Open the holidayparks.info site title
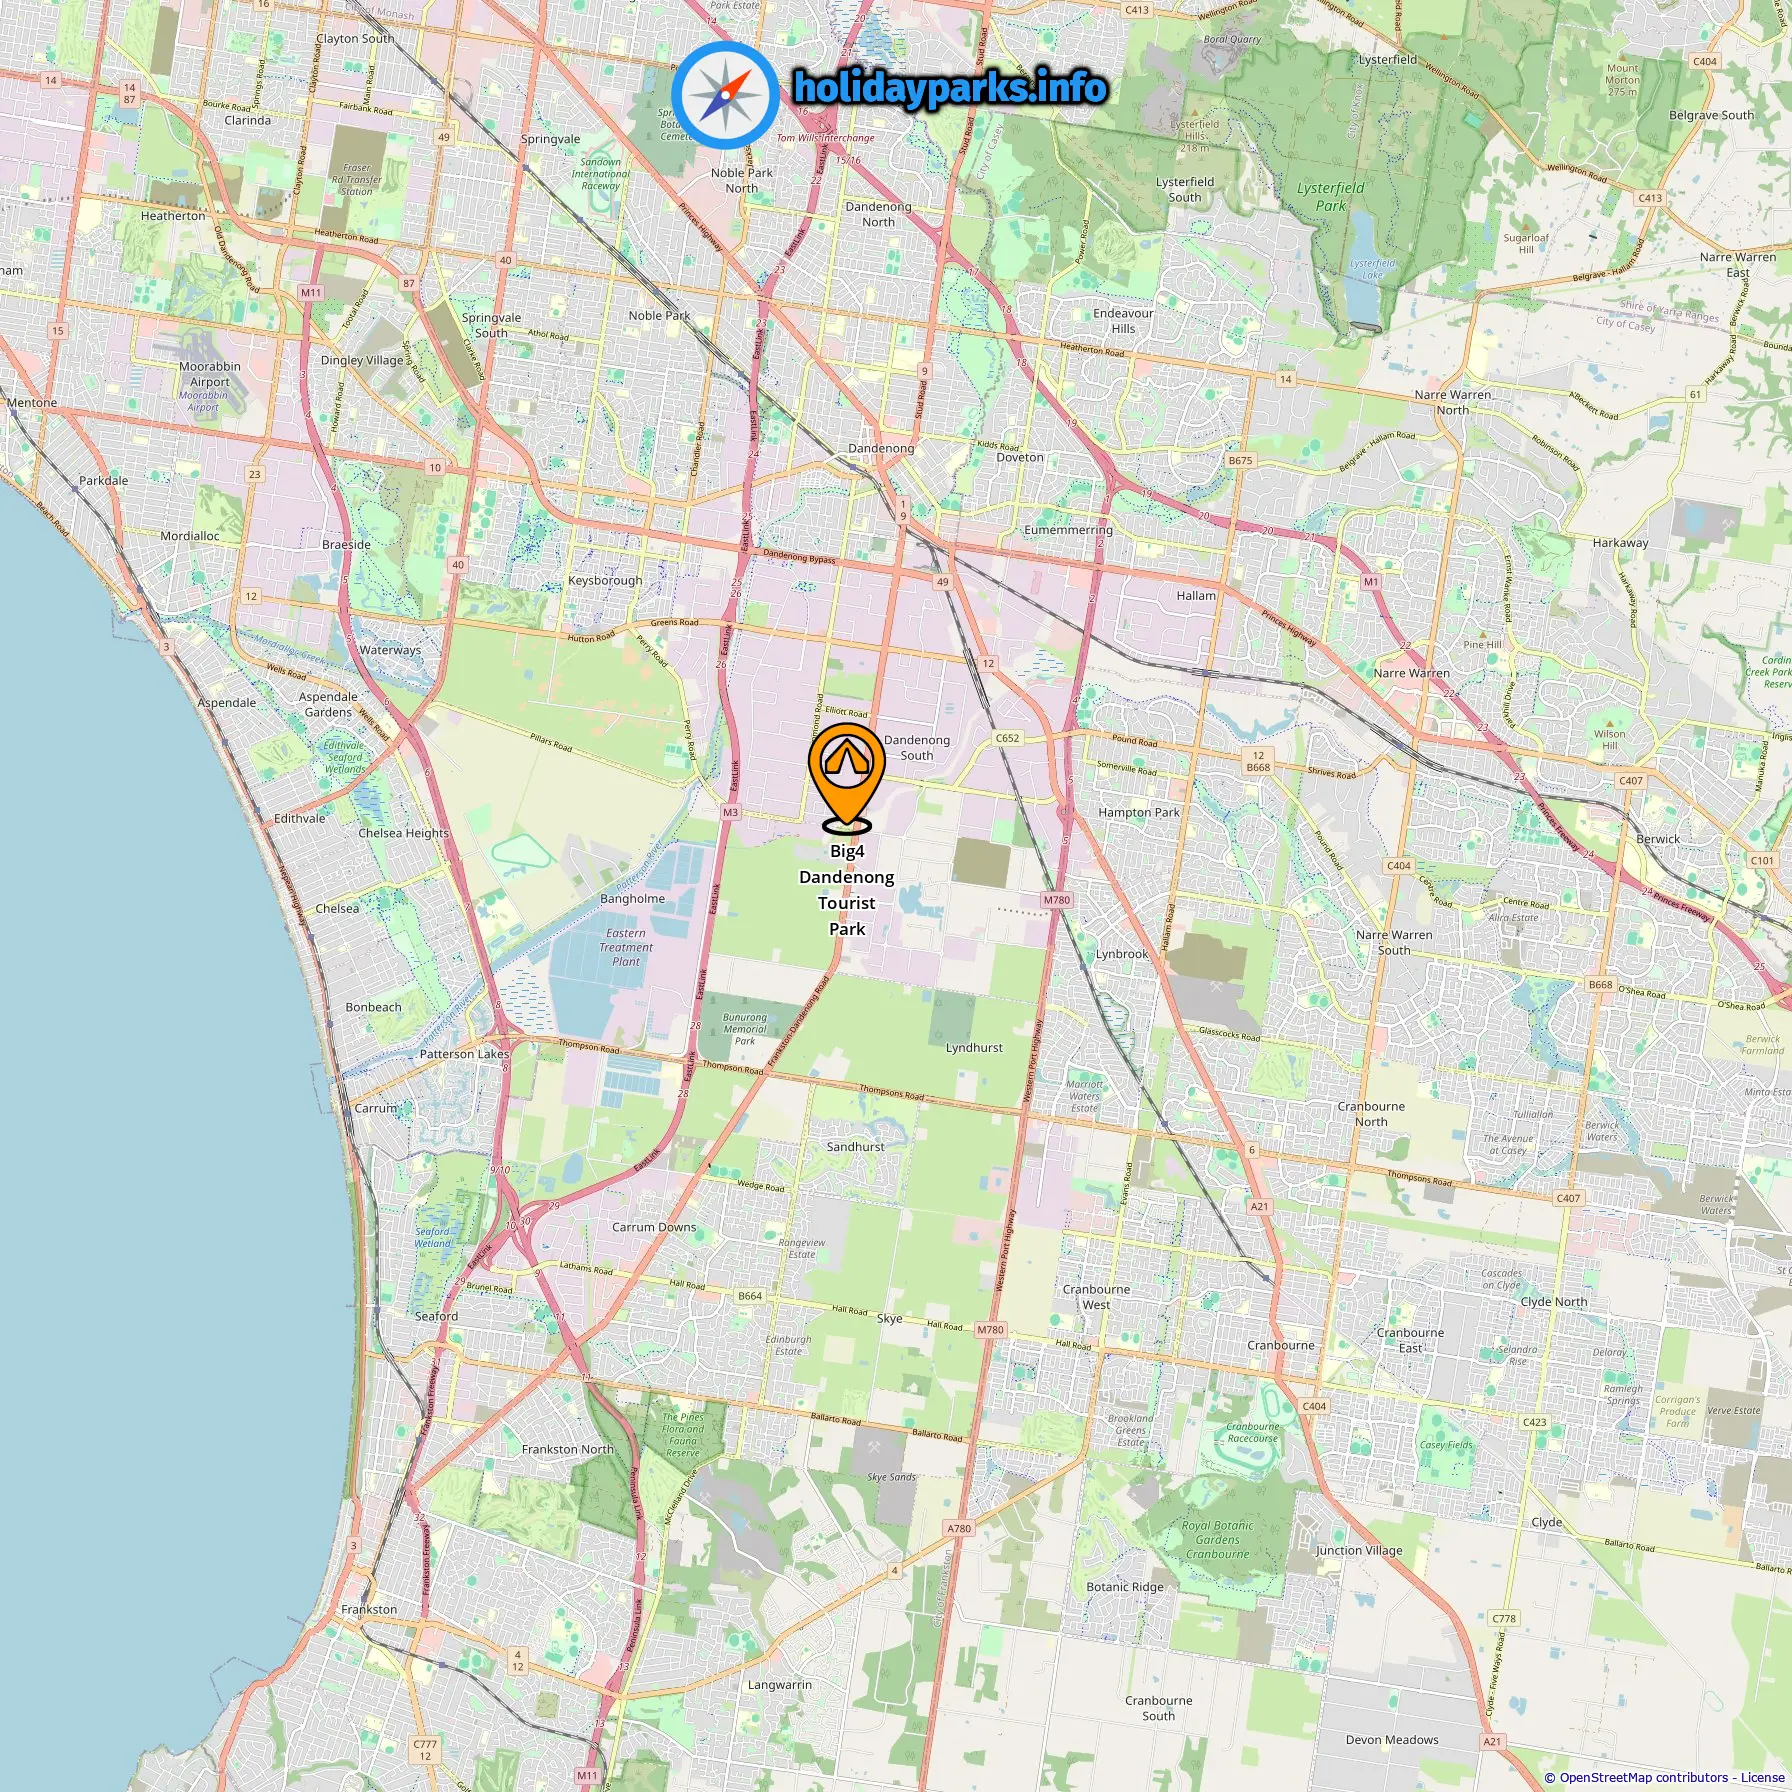 [x=950, y=88]
